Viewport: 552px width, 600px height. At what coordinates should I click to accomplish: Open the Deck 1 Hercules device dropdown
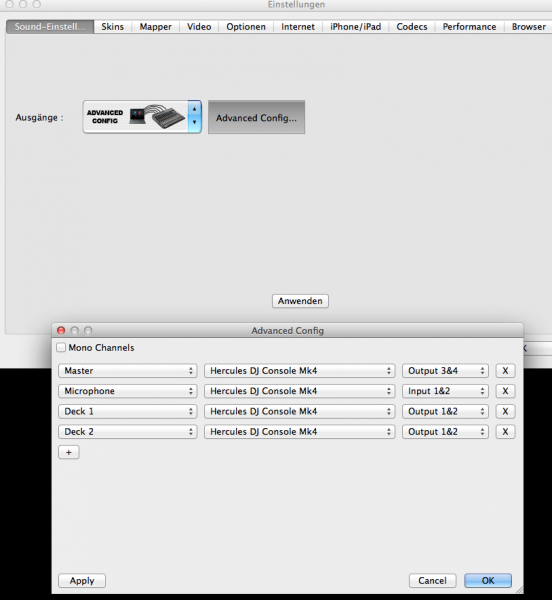coord(299,411)
